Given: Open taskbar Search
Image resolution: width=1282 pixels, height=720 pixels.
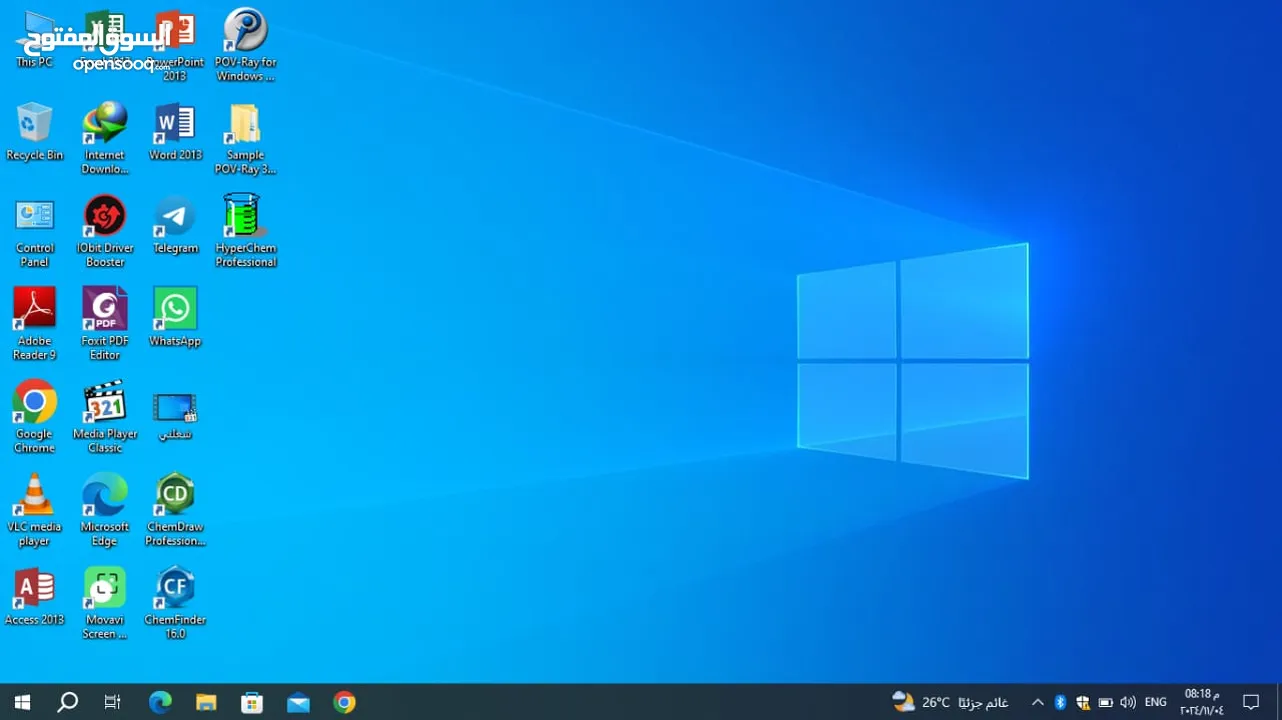Looking at the screenshot, I should [x=67, y=702].
